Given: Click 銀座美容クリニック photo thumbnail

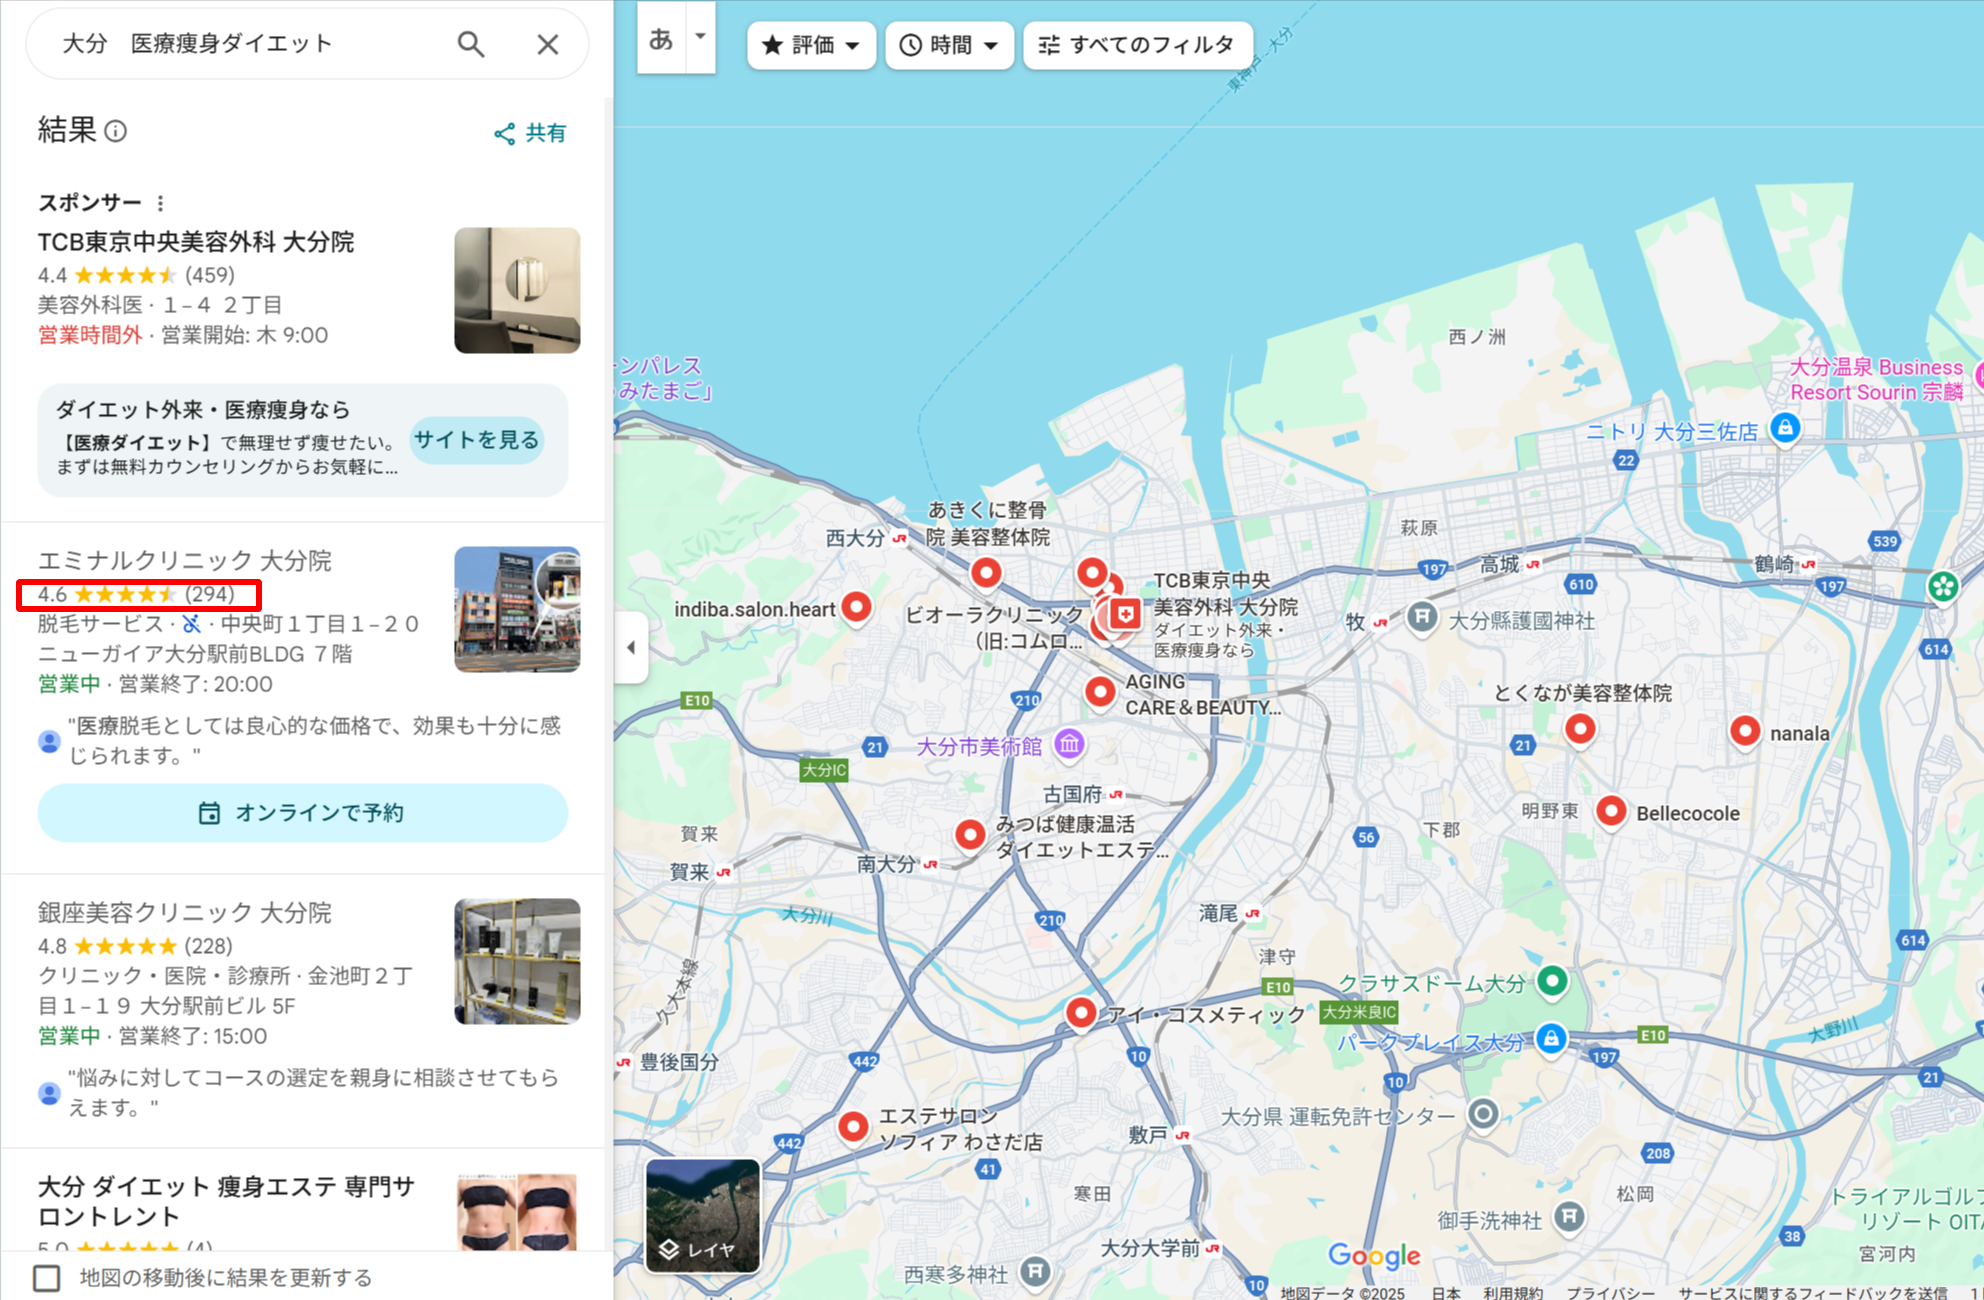Looking at the screenshot, I should tap(517, 961).
